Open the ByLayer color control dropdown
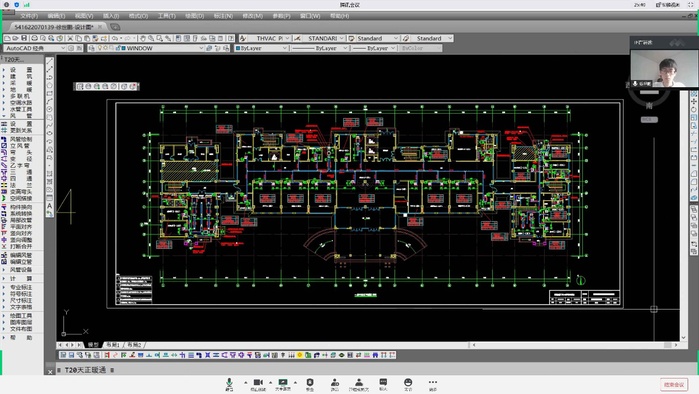The height and width of the screenshot is (394, 699). (261, 48)
